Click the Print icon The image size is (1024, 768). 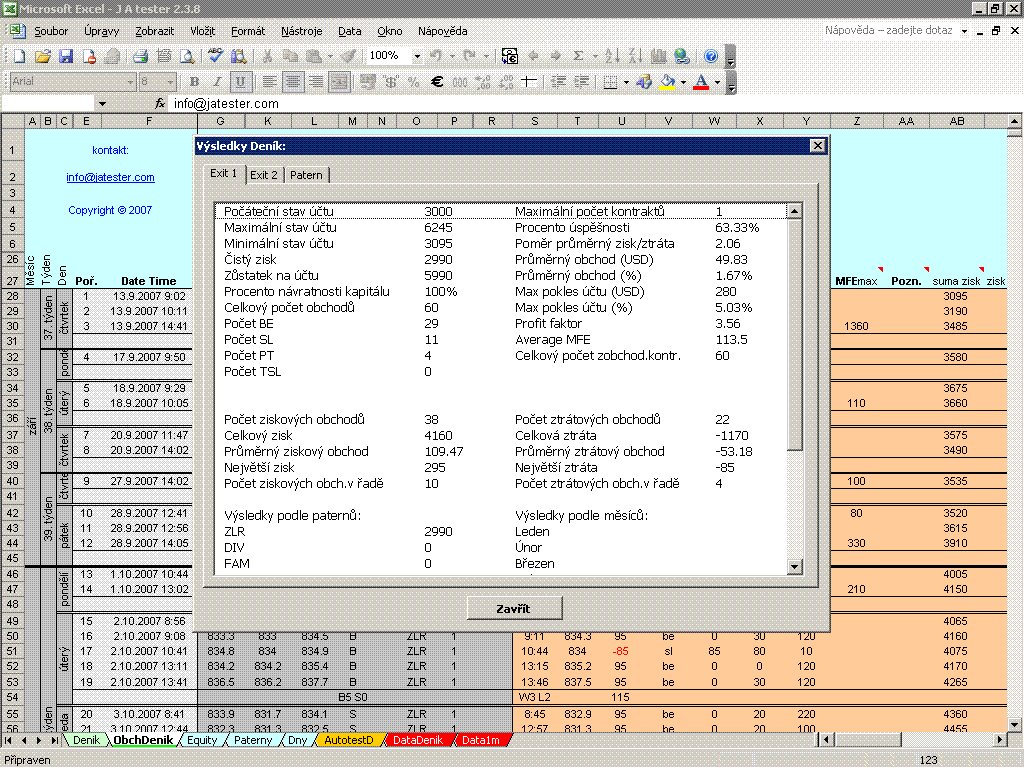tap(141, 56)
